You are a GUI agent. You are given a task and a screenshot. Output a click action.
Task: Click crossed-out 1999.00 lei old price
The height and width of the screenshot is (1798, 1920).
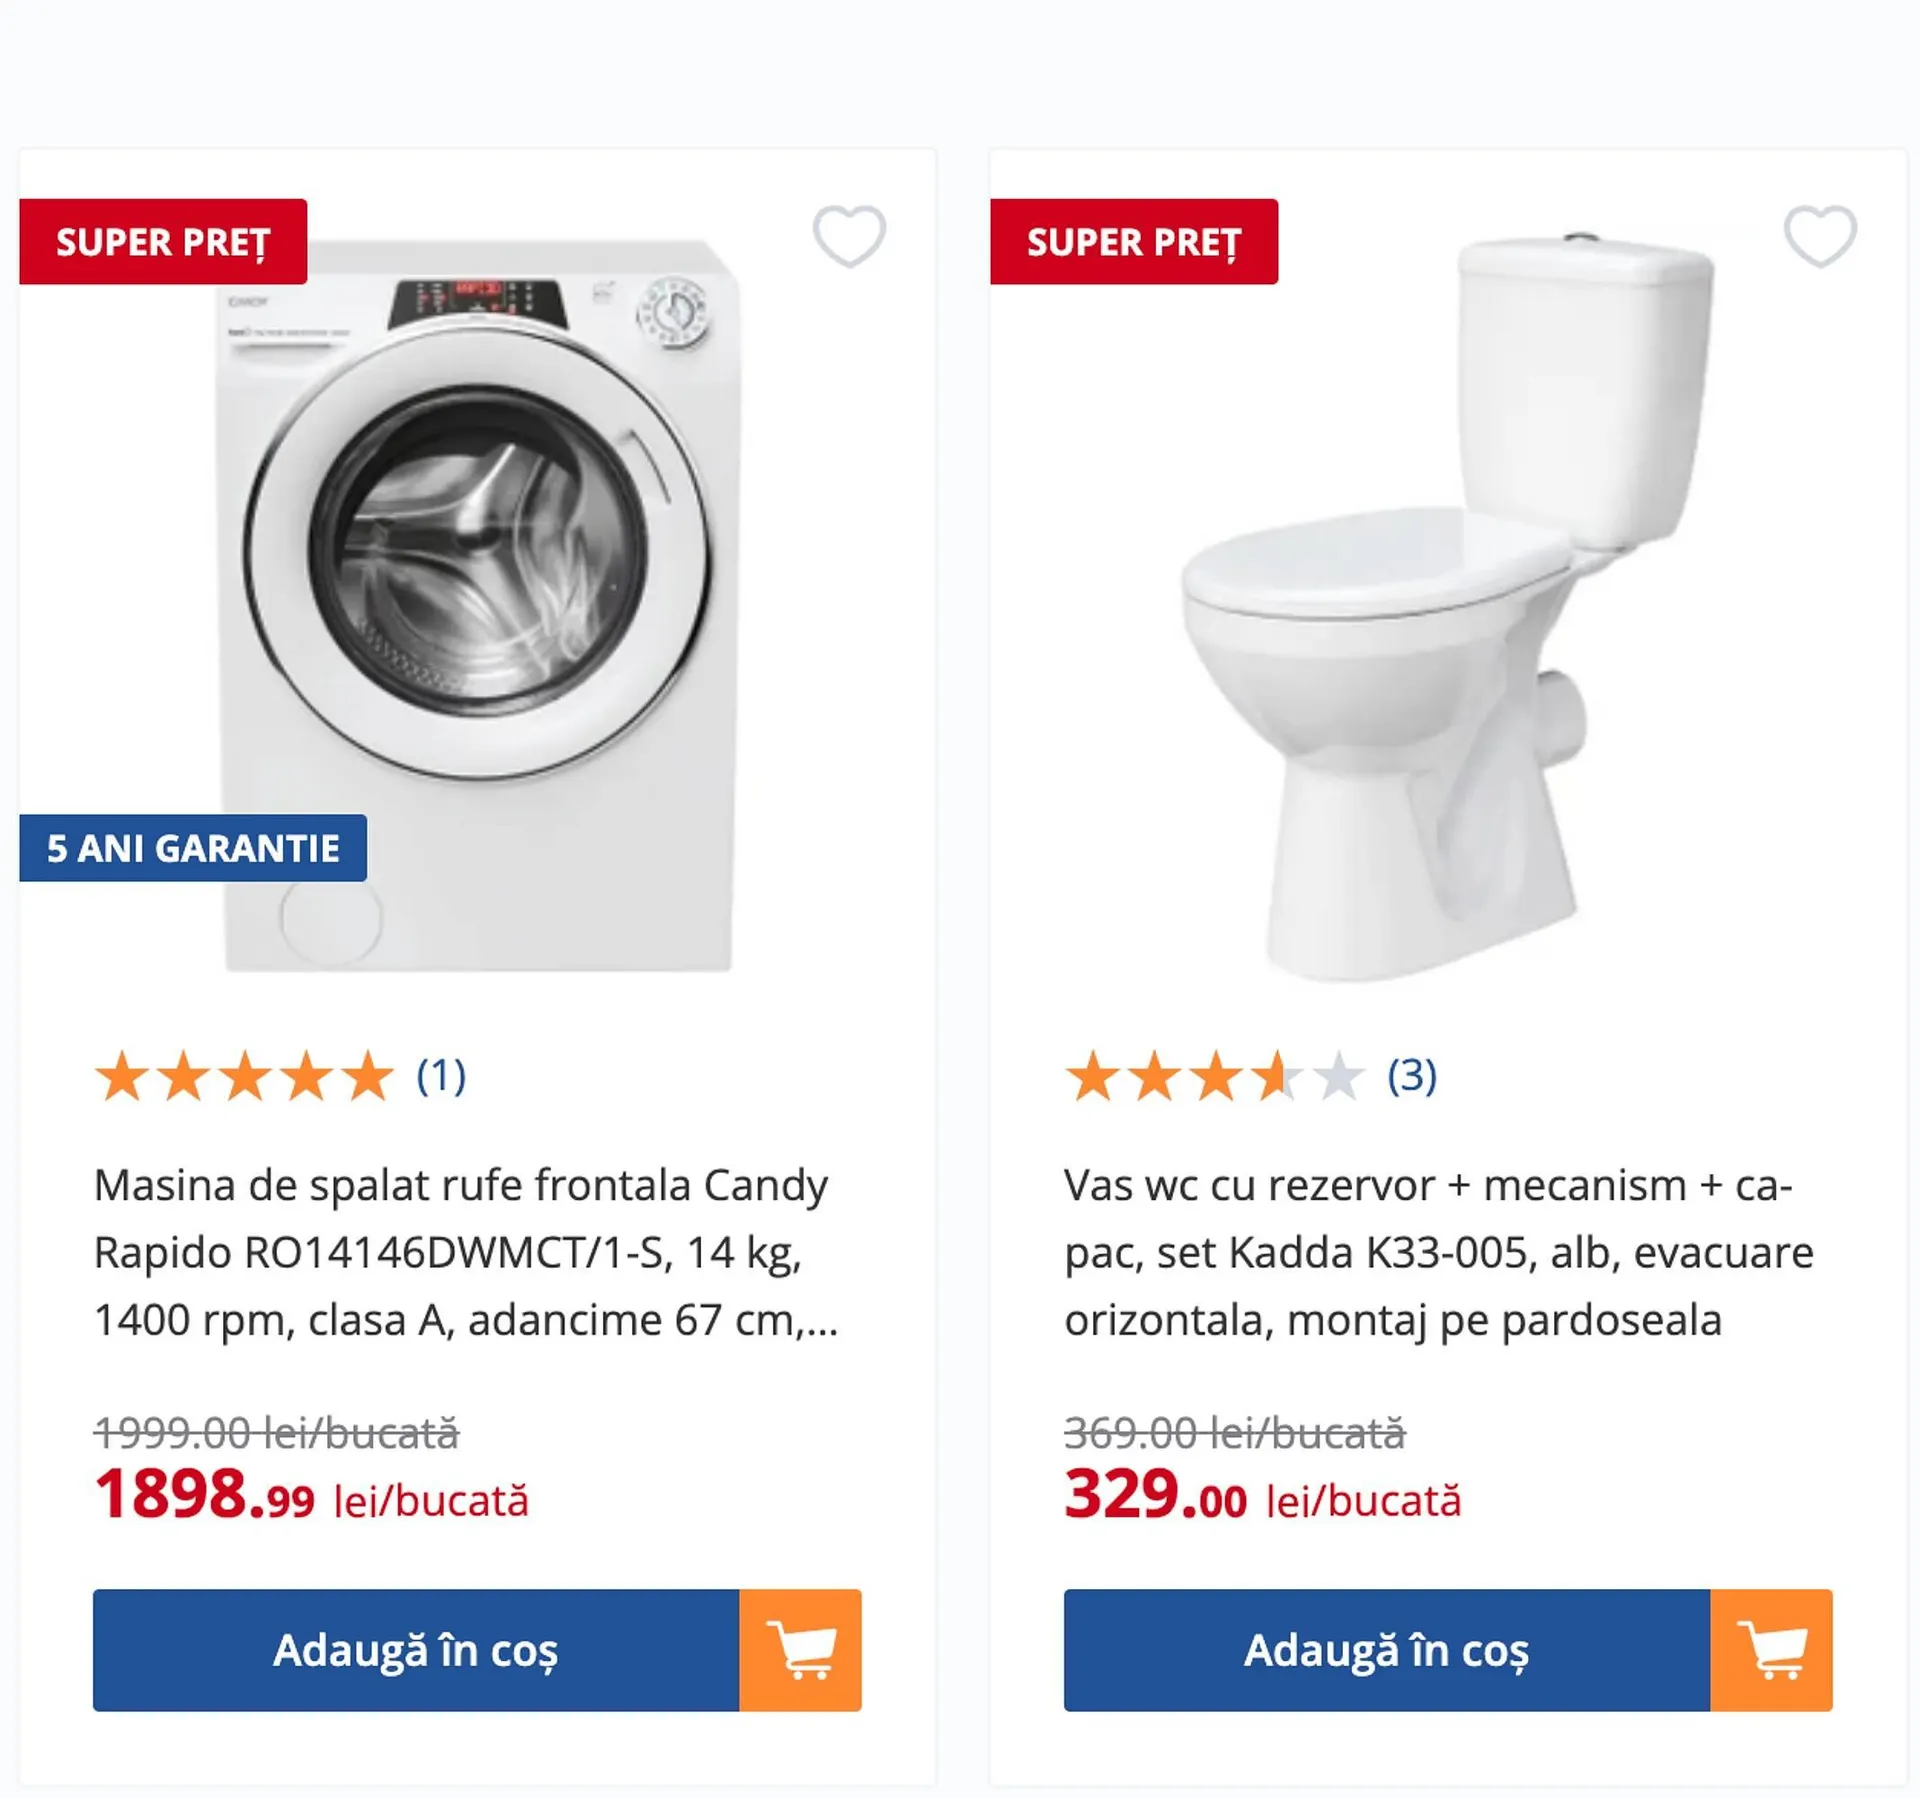(276, 1433)
